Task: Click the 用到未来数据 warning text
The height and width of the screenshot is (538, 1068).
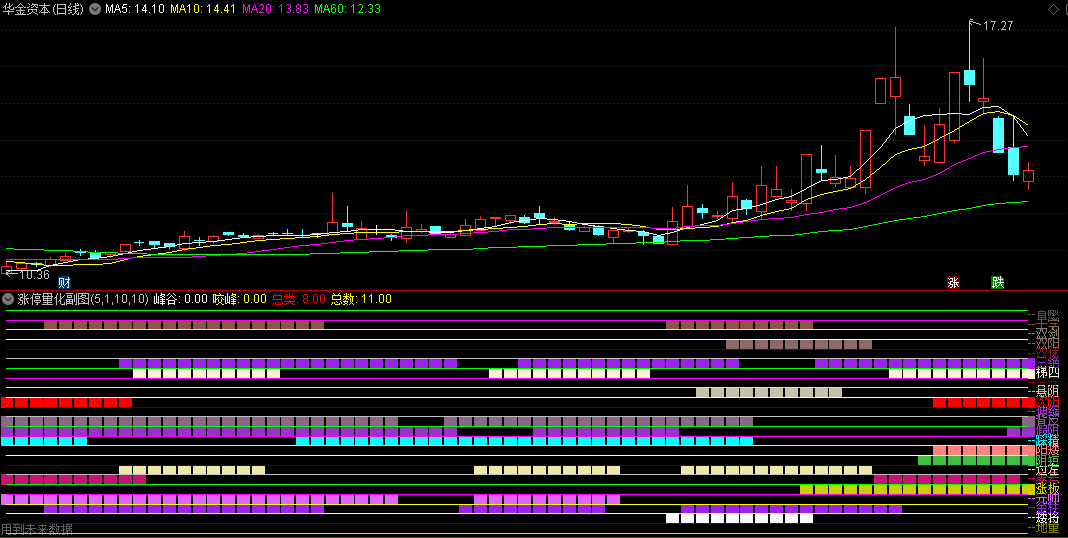Action: 37,529
